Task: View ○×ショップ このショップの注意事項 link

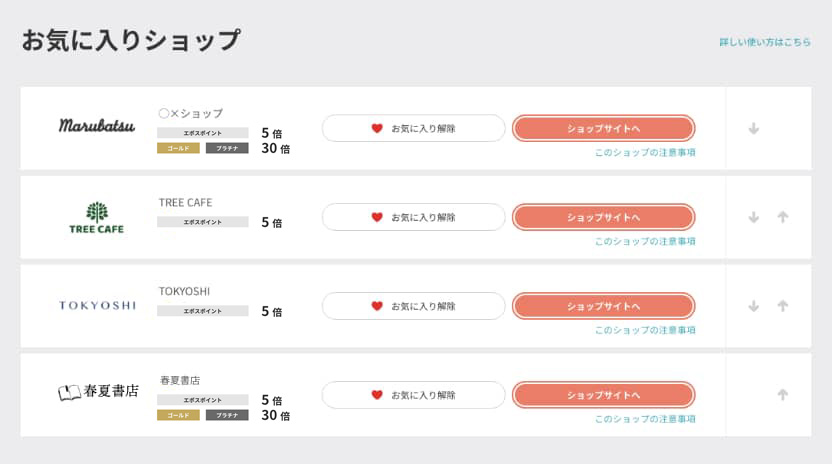Action: 645,153
